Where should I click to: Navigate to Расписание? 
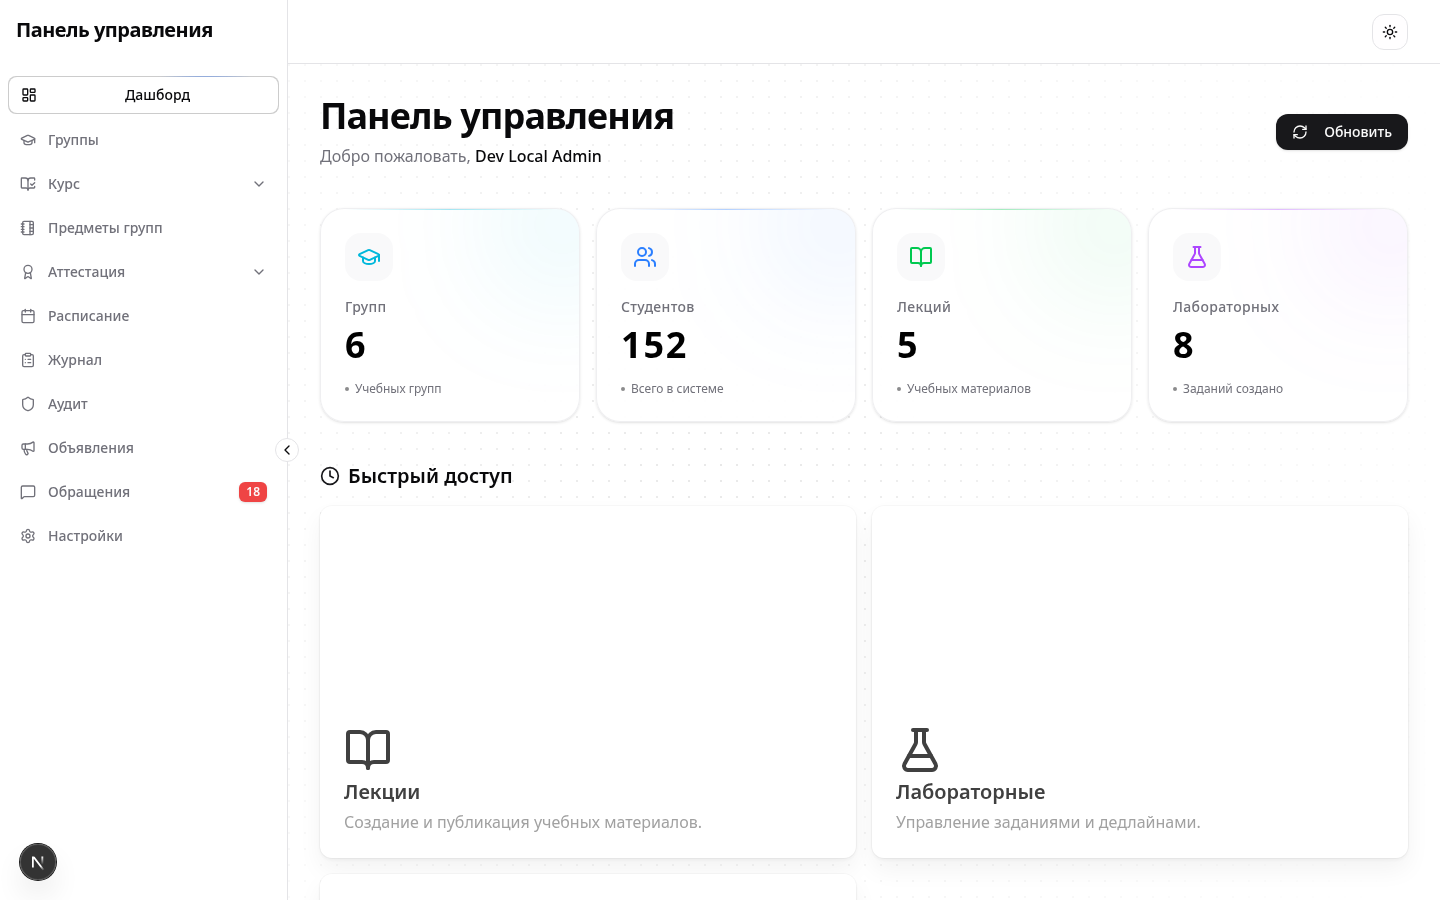click(143, 316)
